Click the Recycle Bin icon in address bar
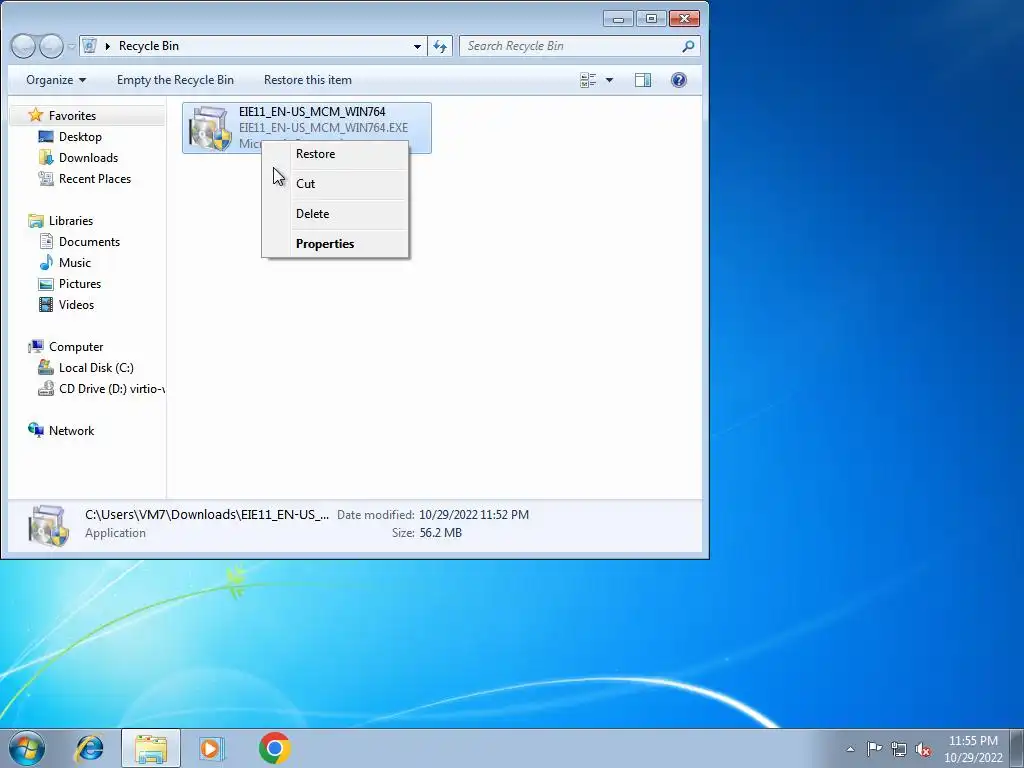Image resolution: width=1024 pixels, height=768 pixels. (90, 46)
